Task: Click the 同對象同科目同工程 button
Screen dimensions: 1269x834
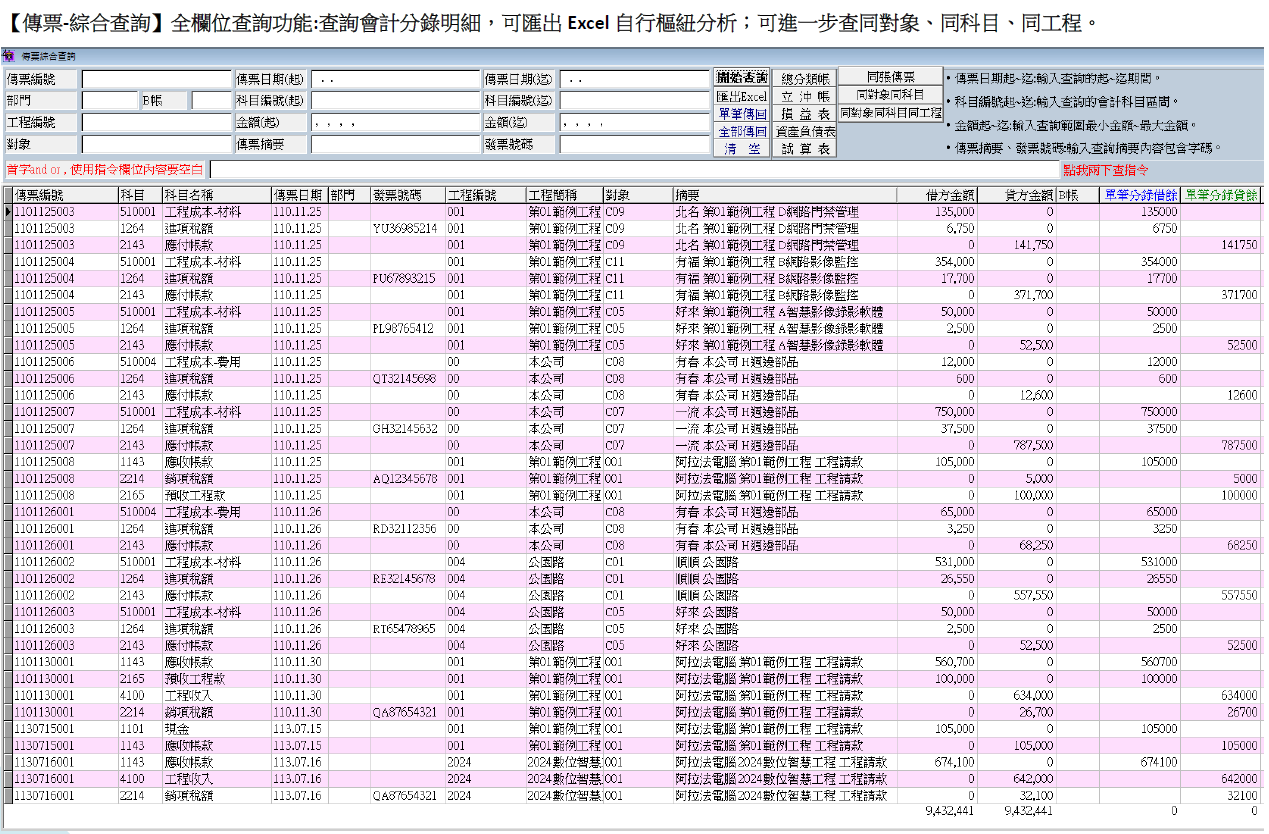Action: (x=891, y=113)
